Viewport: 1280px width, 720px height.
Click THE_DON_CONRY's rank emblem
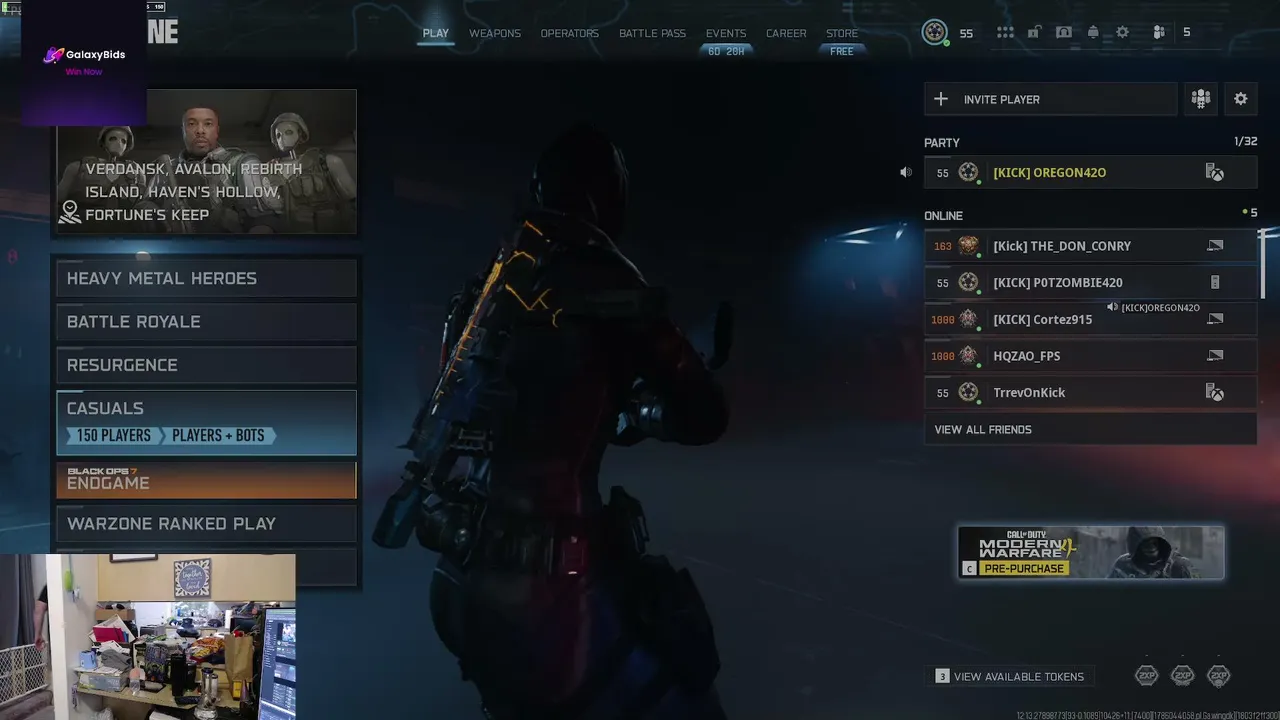[x=968, y=246]
